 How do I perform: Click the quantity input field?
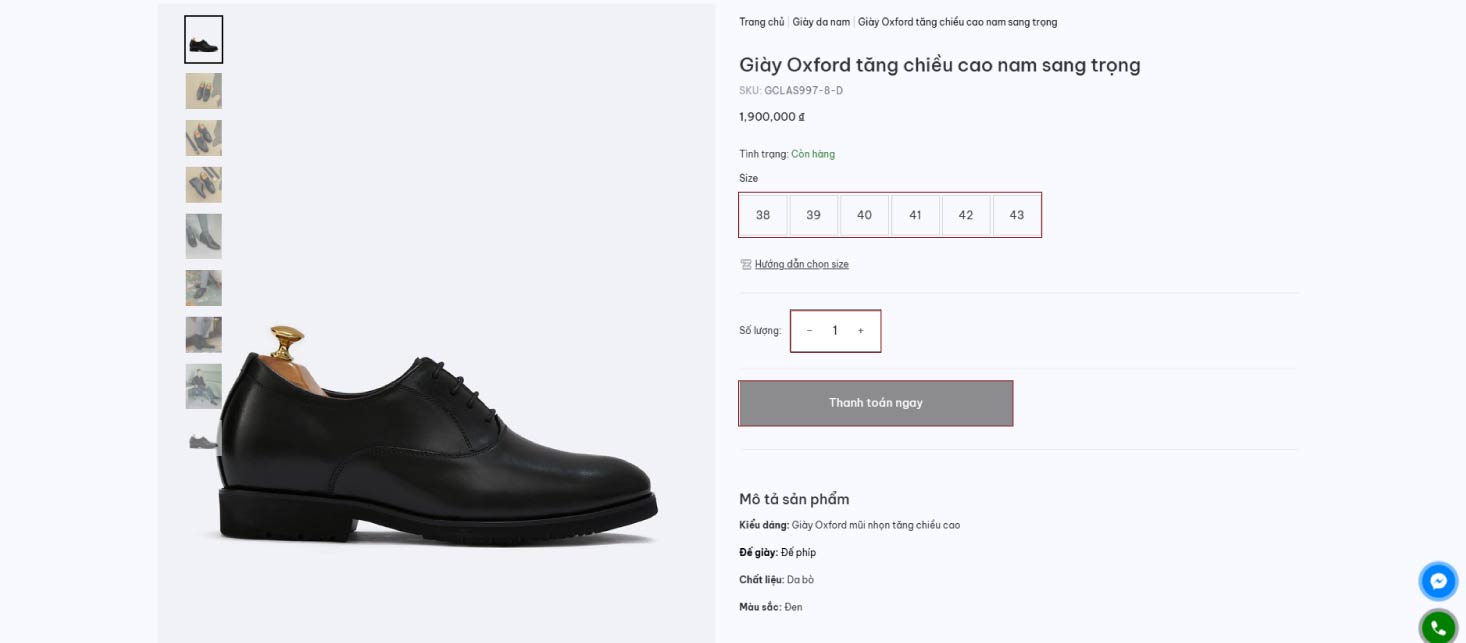[x=835, y=331]
